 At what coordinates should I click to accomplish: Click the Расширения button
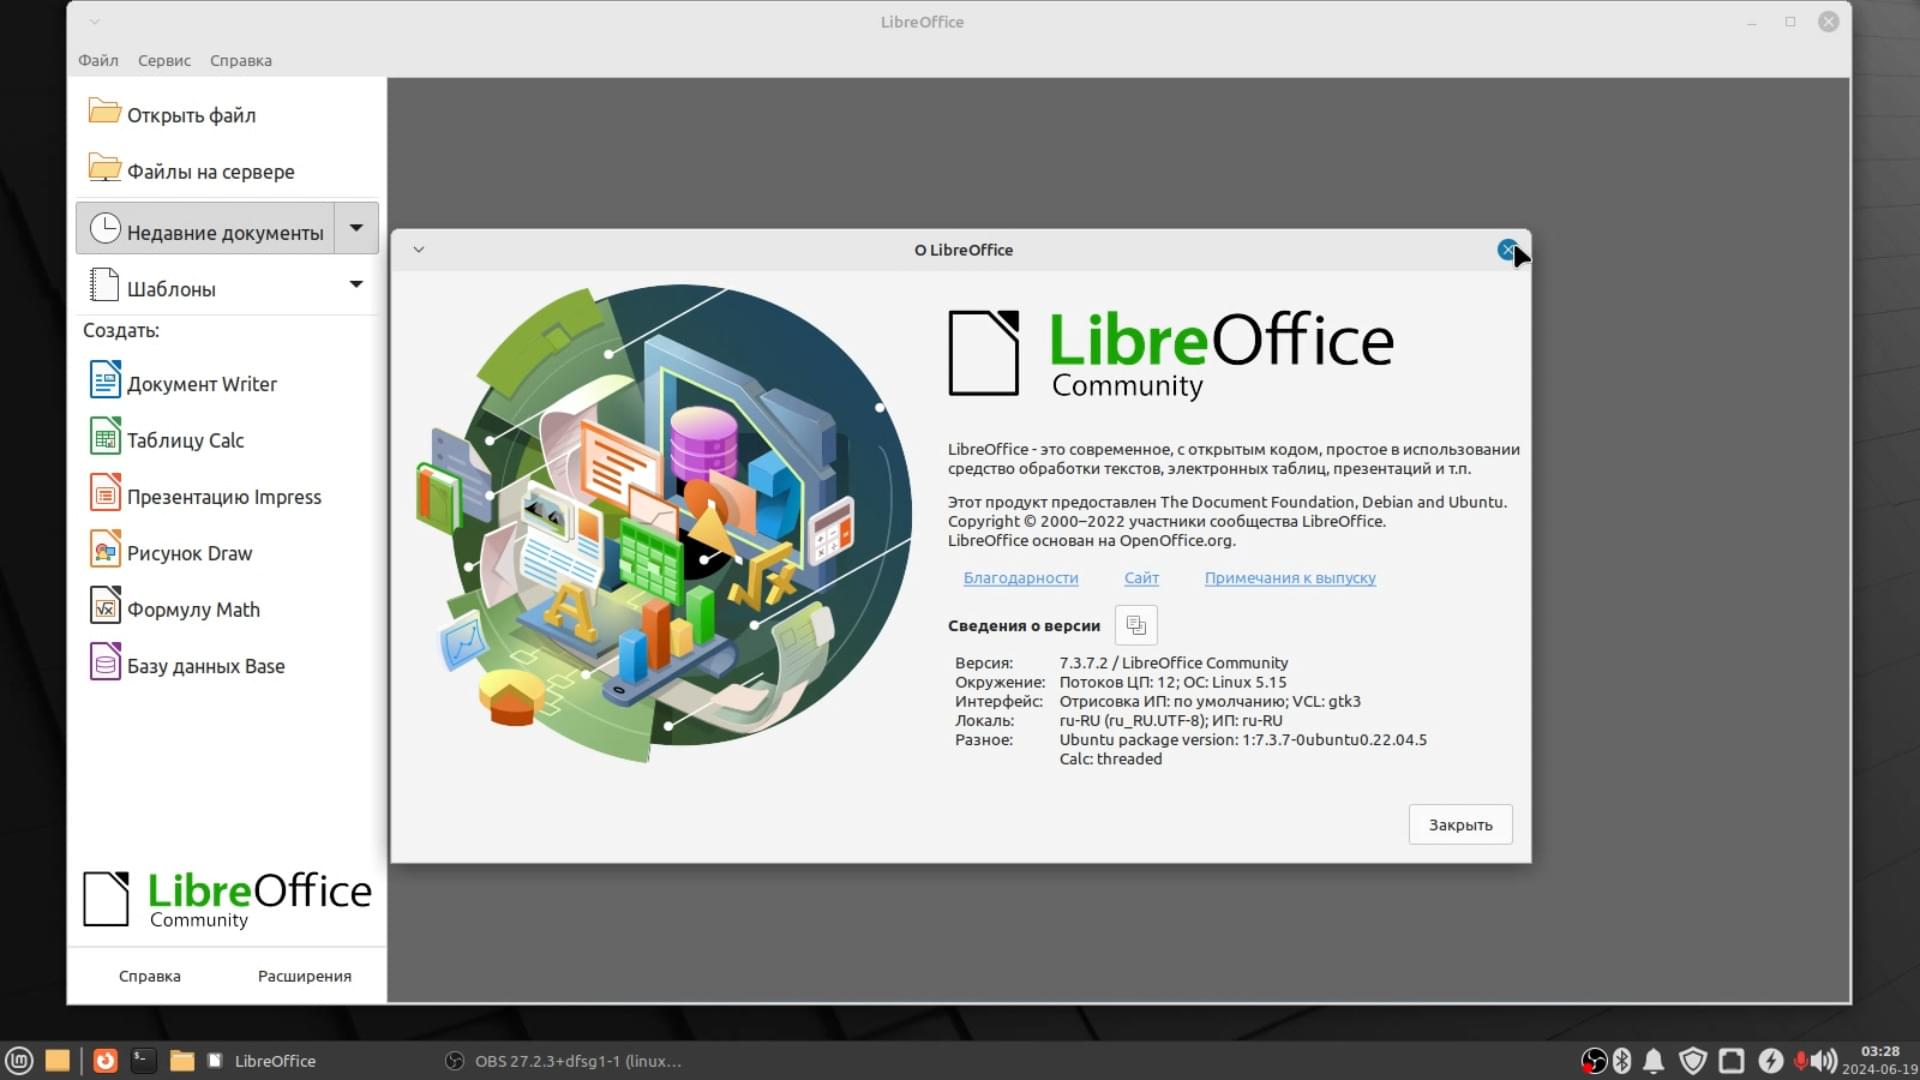tap(304, 976)
